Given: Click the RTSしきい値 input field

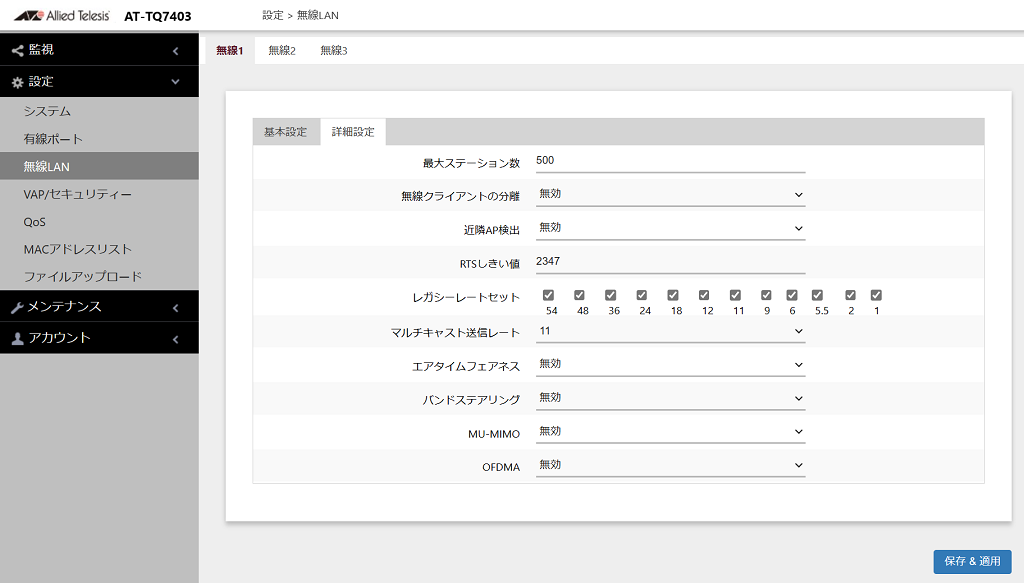Looking at the screenshot, I should (x=670, y=262).
